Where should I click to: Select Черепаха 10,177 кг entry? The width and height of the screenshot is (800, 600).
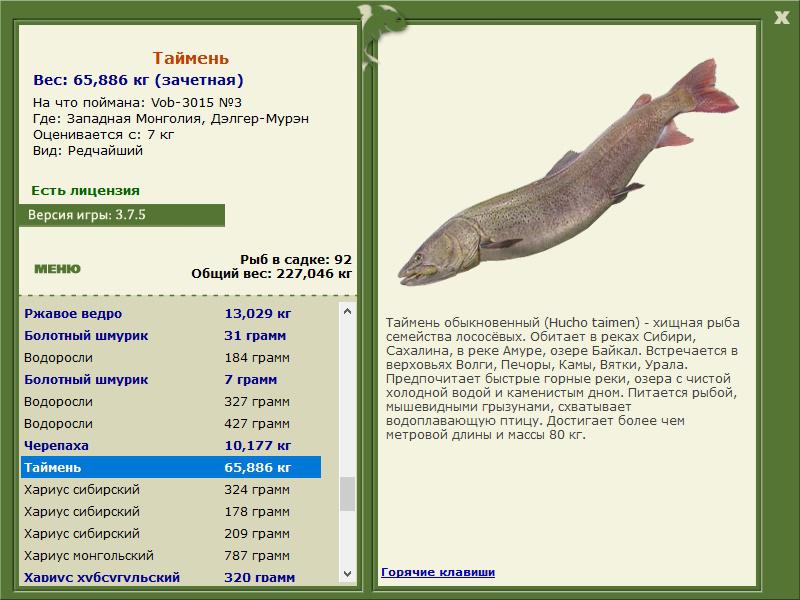pos(171,445)
